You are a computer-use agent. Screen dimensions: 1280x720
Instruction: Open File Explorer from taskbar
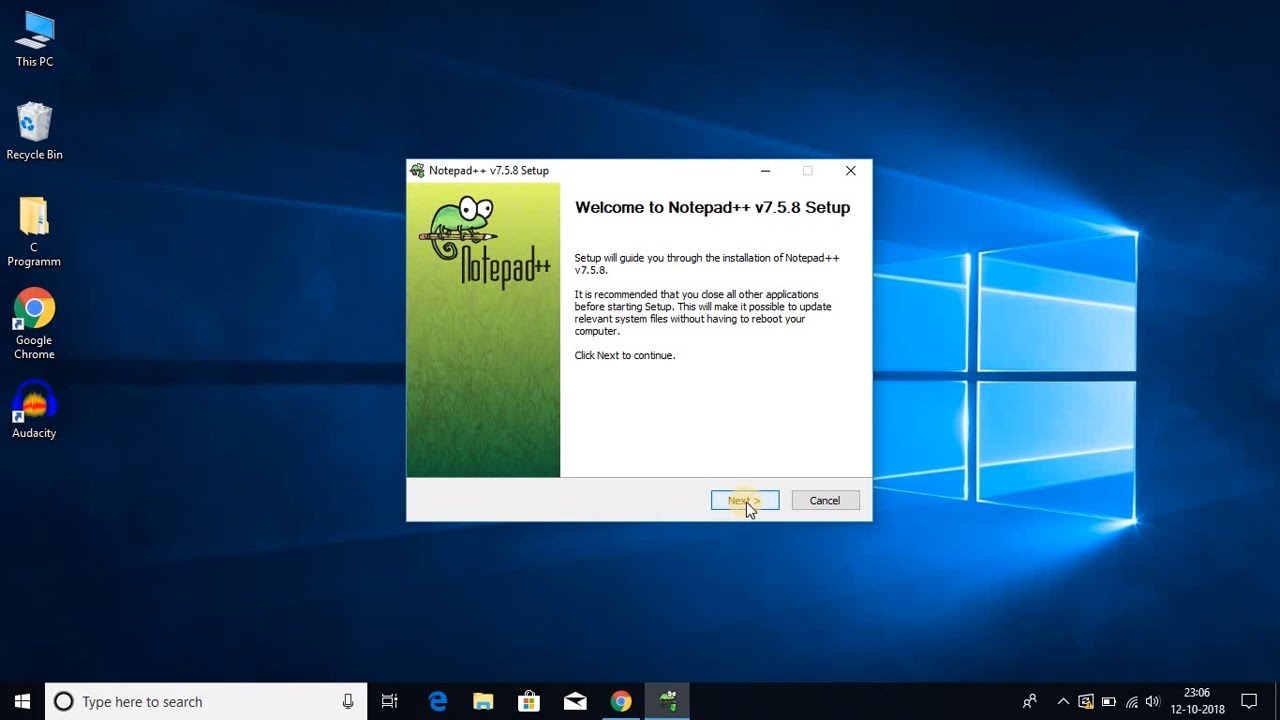point(484,702)
